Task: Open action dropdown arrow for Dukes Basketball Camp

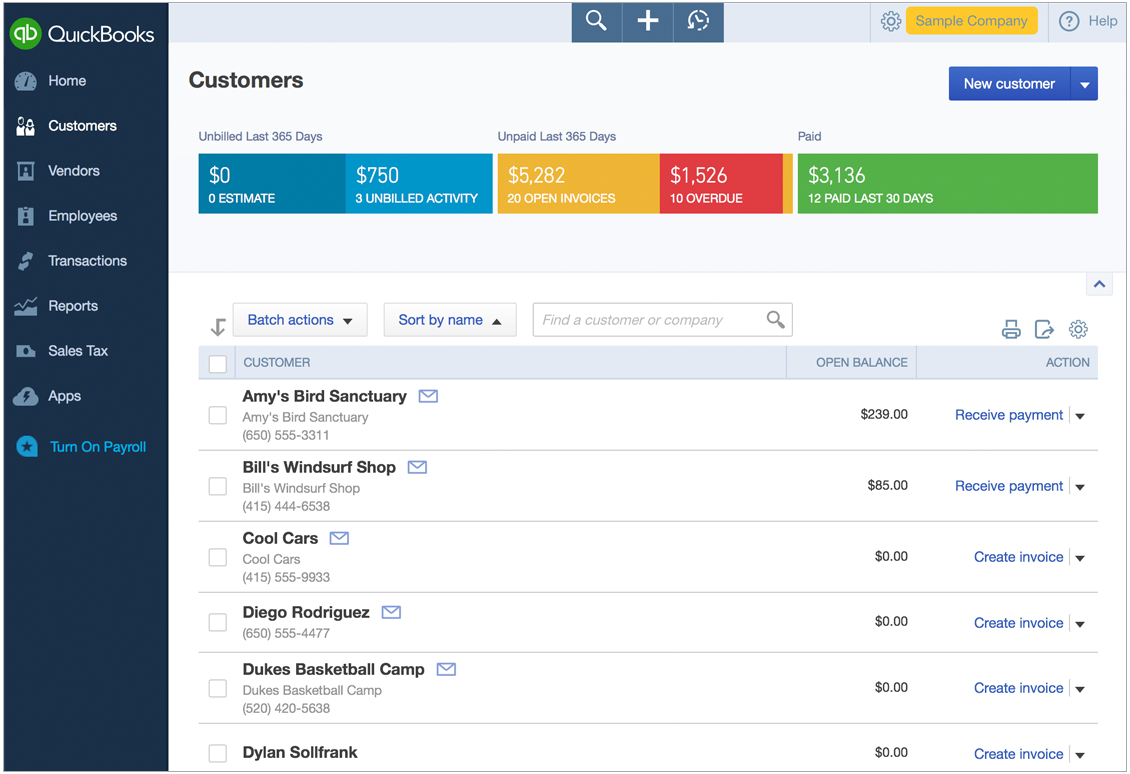Action: pos(1080,689)
